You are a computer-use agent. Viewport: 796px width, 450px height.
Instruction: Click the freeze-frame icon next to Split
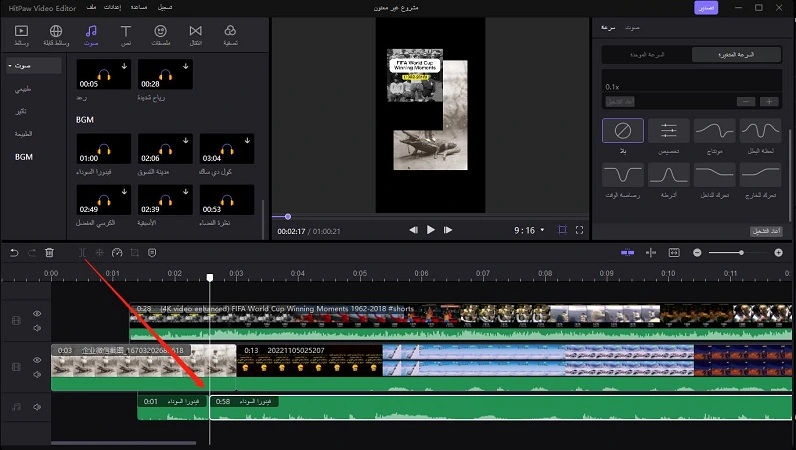pyautogui.click(x=100, y=252)
